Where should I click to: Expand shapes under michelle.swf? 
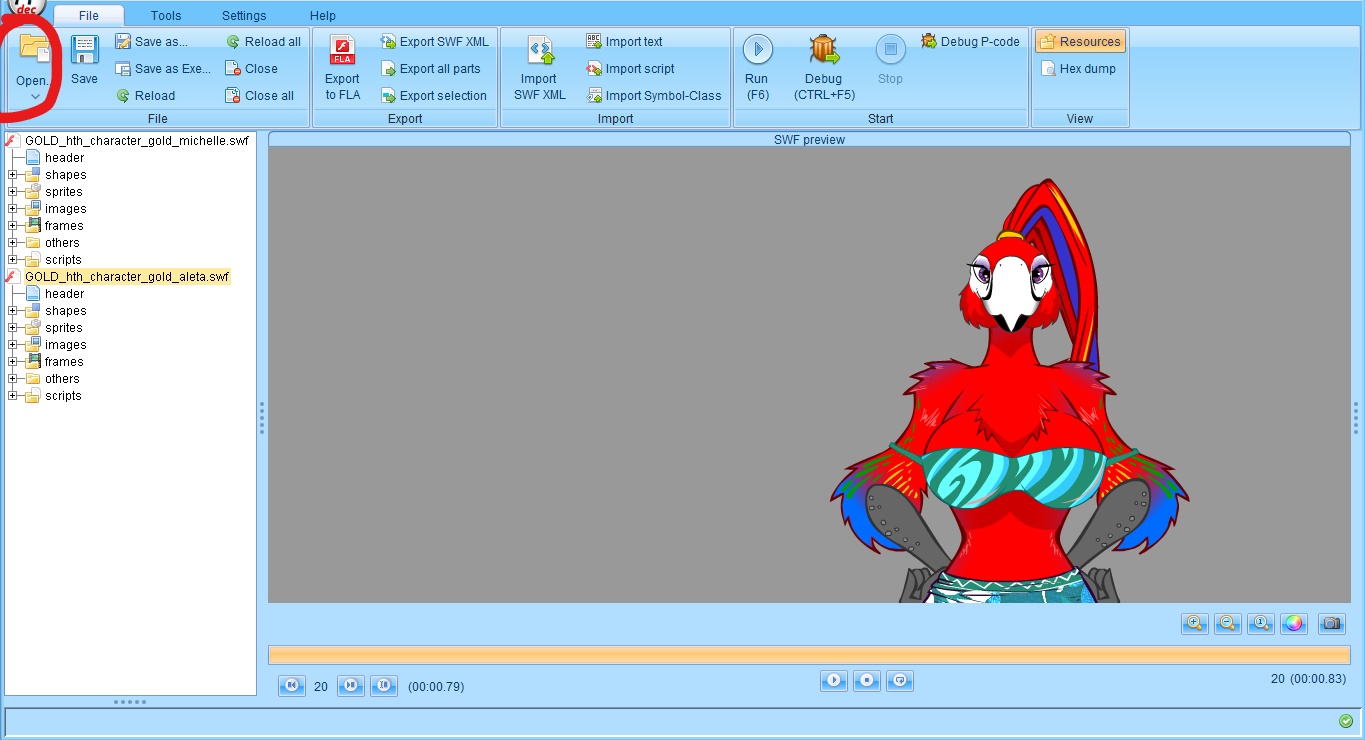[13, 175]
